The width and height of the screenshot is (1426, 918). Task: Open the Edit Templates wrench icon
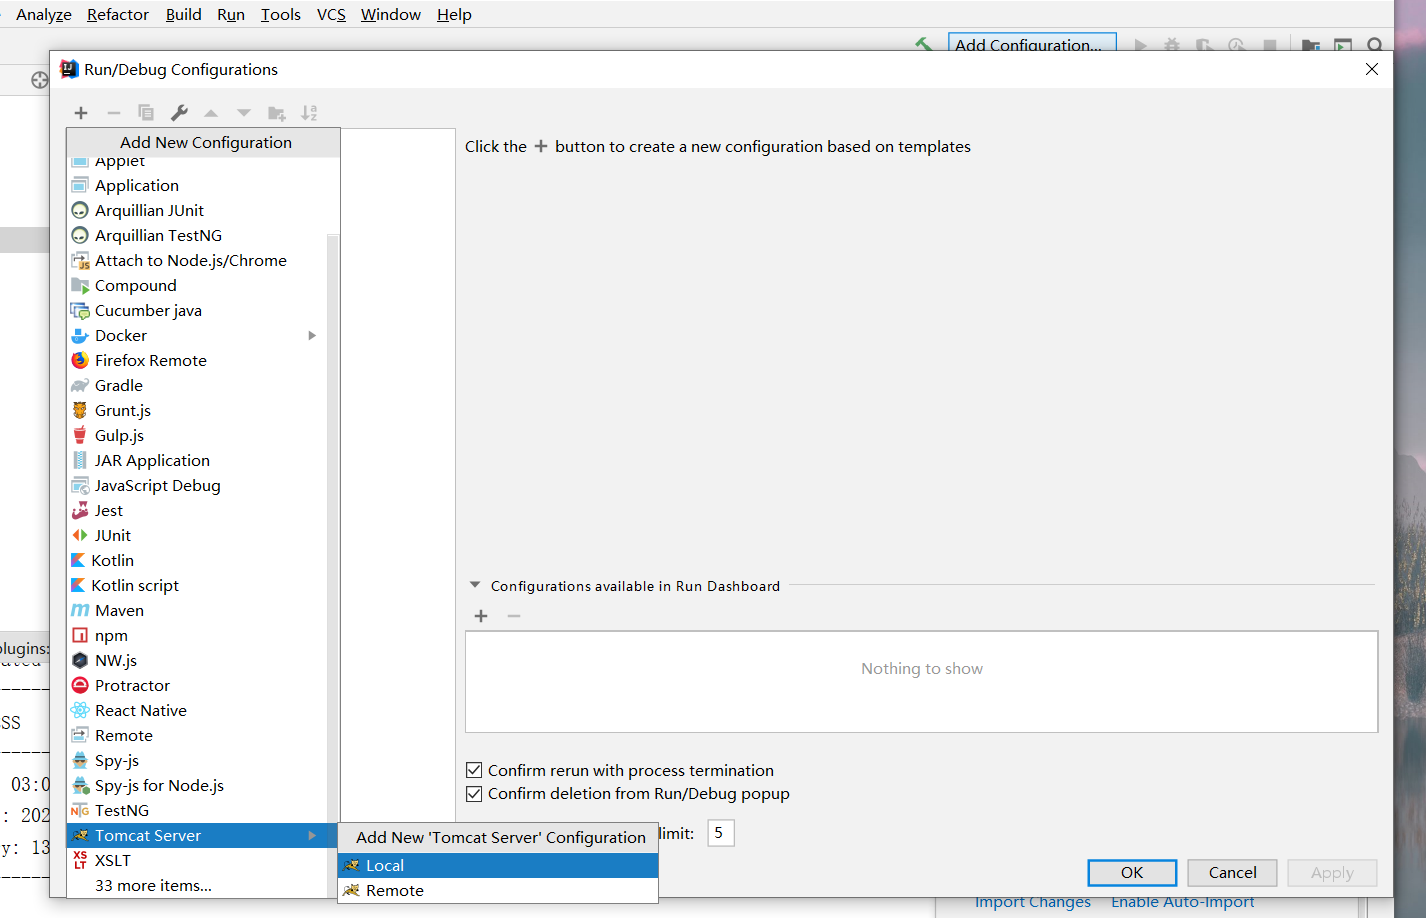pyautogui.click(x=179, y=113)
